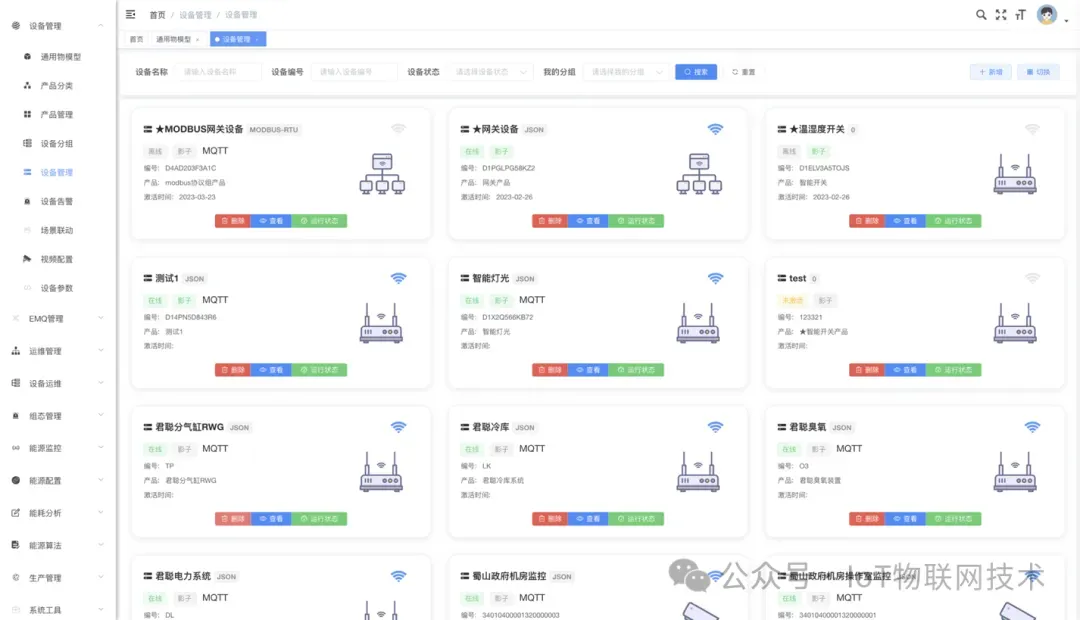Click the 重置 button

743,72
